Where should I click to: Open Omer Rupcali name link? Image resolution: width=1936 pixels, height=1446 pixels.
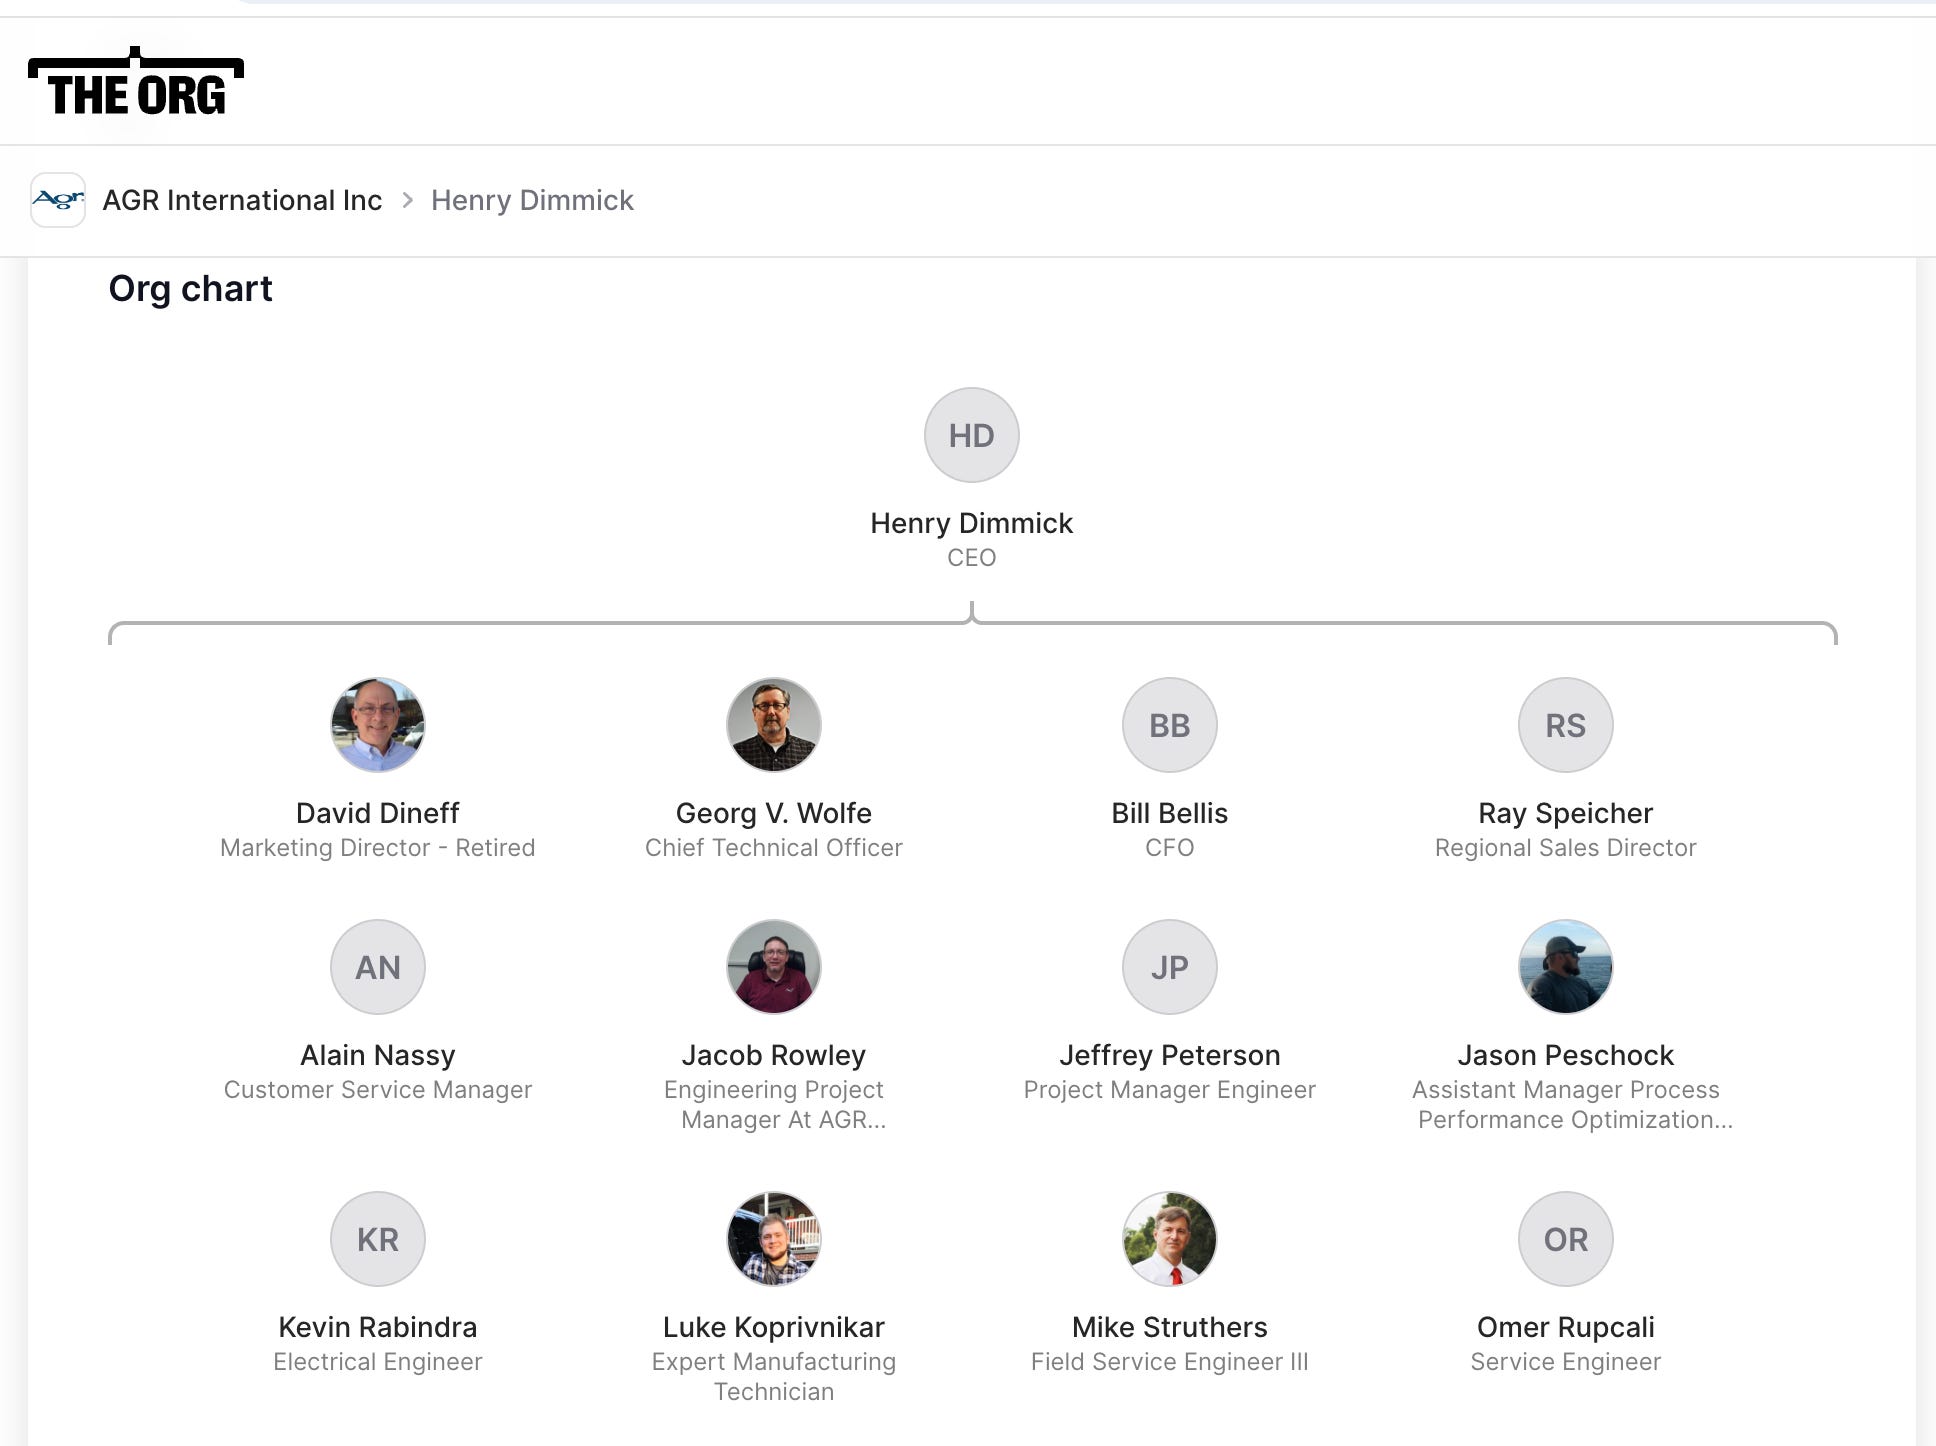click(1566, 1327)
